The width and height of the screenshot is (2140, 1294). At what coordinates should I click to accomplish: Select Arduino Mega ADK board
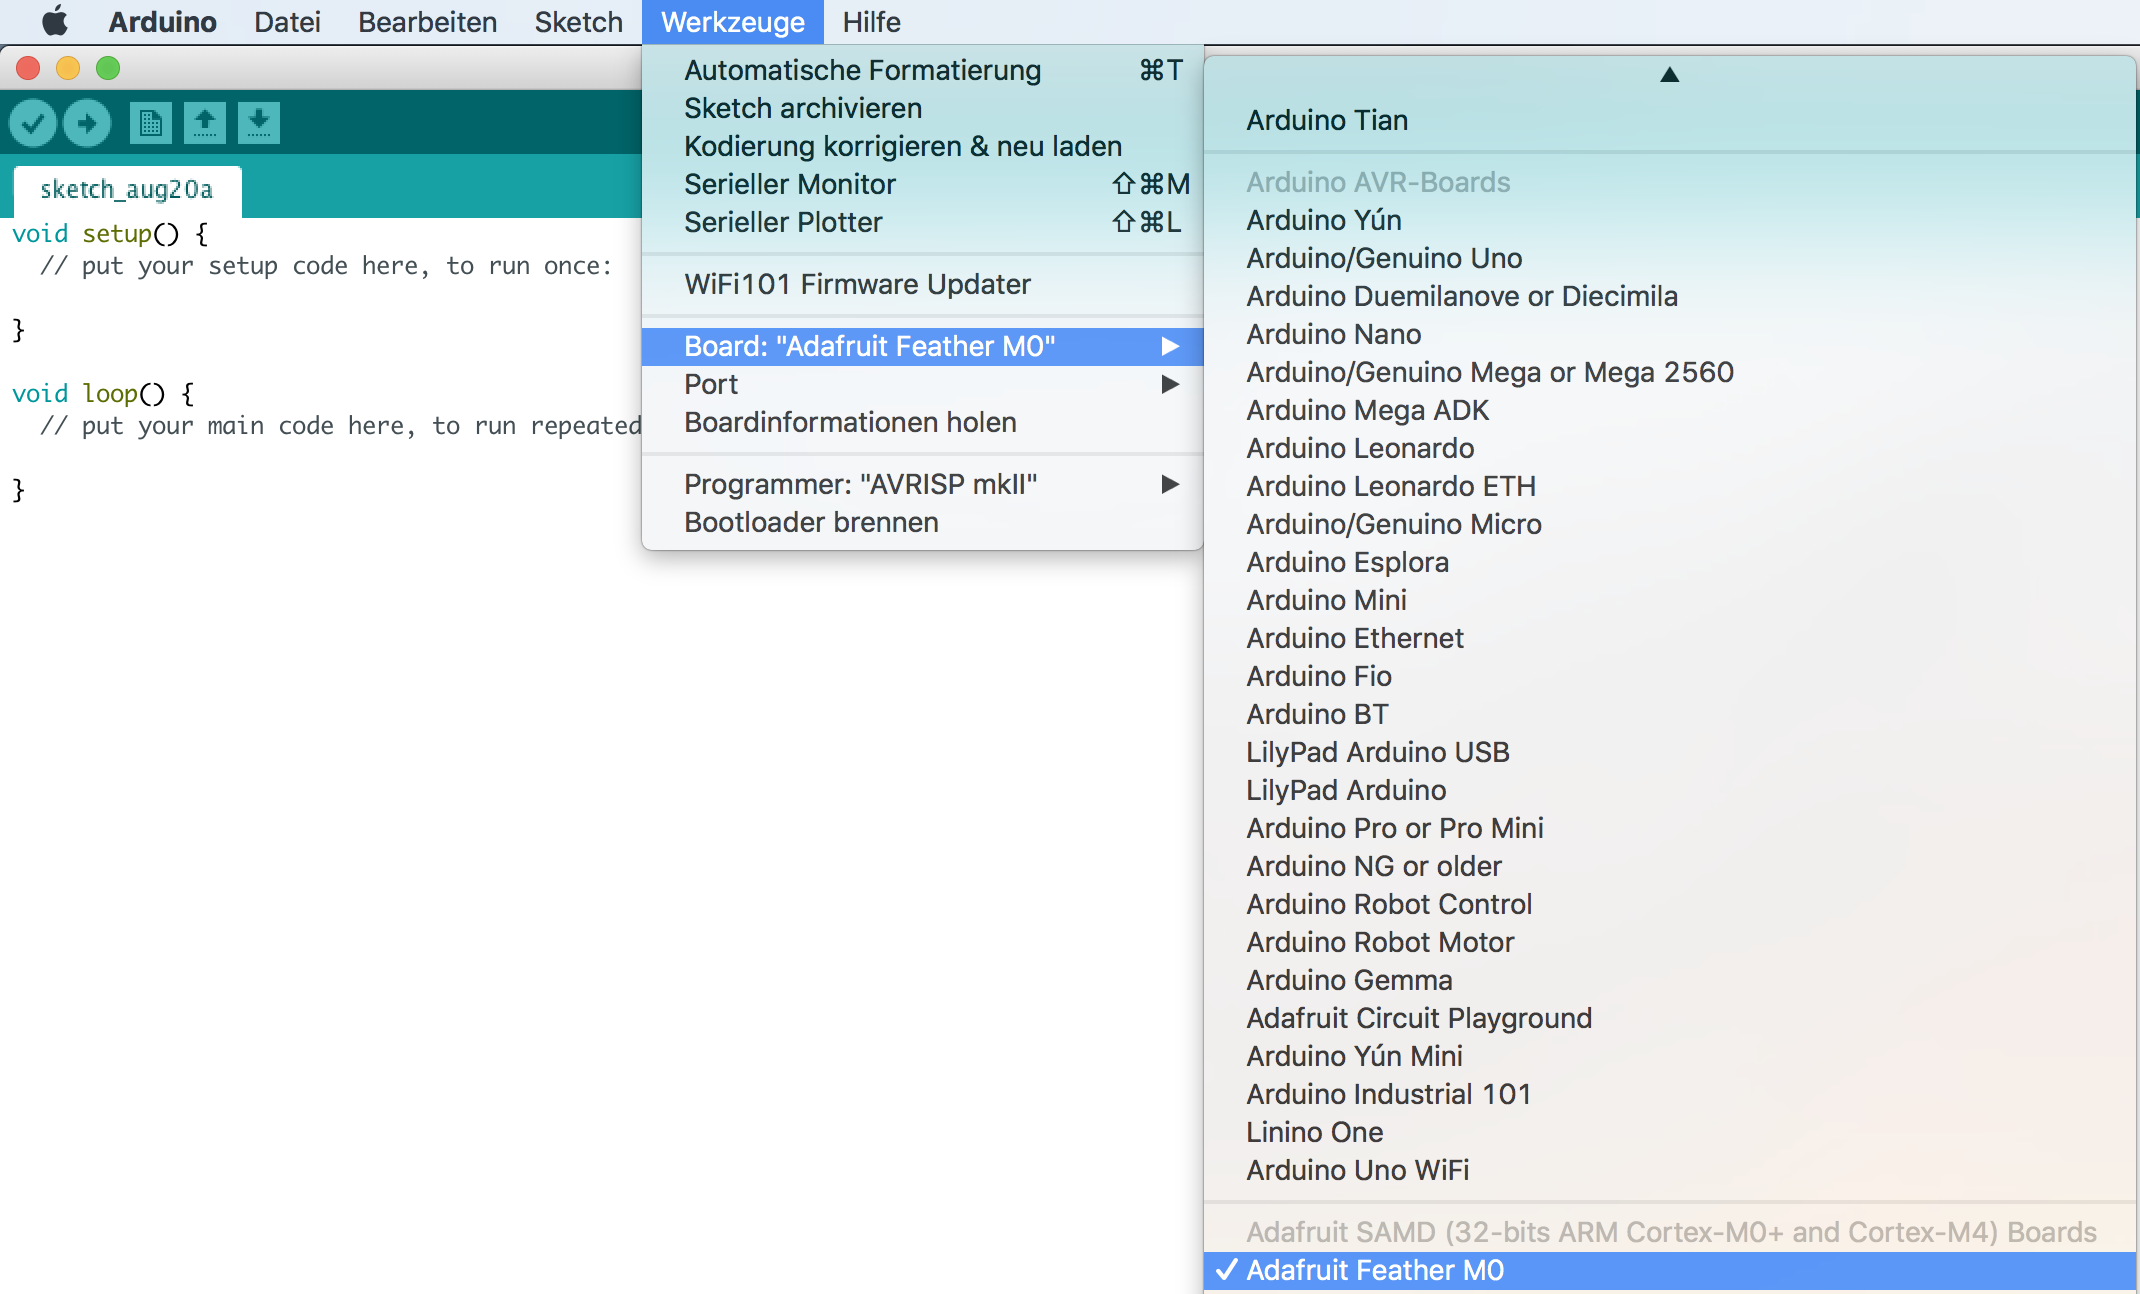click(1669, 410)
